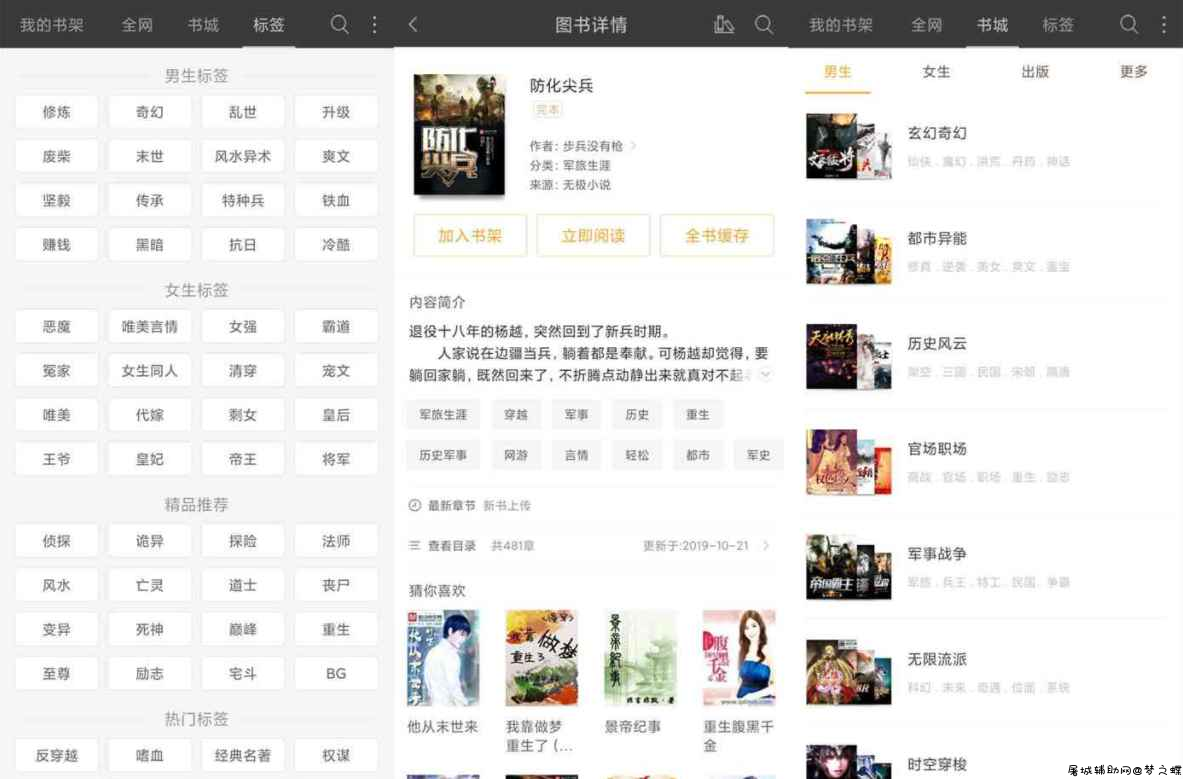
Task: Tap the 最新章节 latest chapter row
Action: pyautogui.click(x=592, y=505)
